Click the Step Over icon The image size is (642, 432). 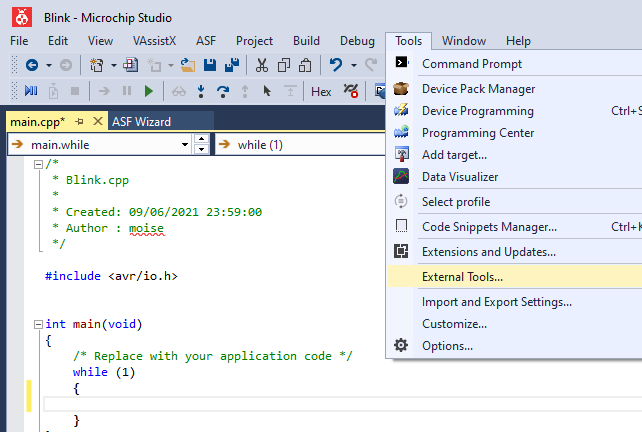[223, 91]
